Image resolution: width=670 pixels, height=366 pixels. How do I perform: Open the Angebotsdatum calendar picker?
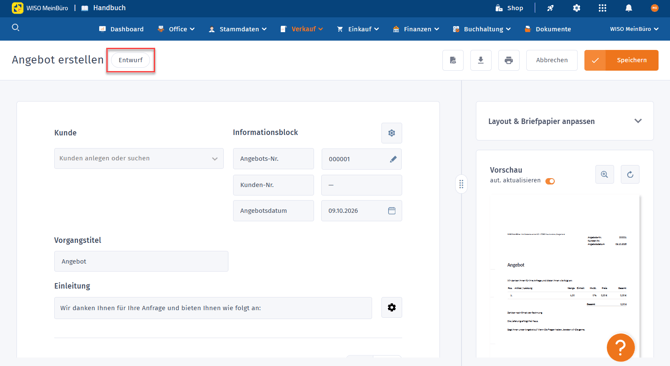coord(392,211)
